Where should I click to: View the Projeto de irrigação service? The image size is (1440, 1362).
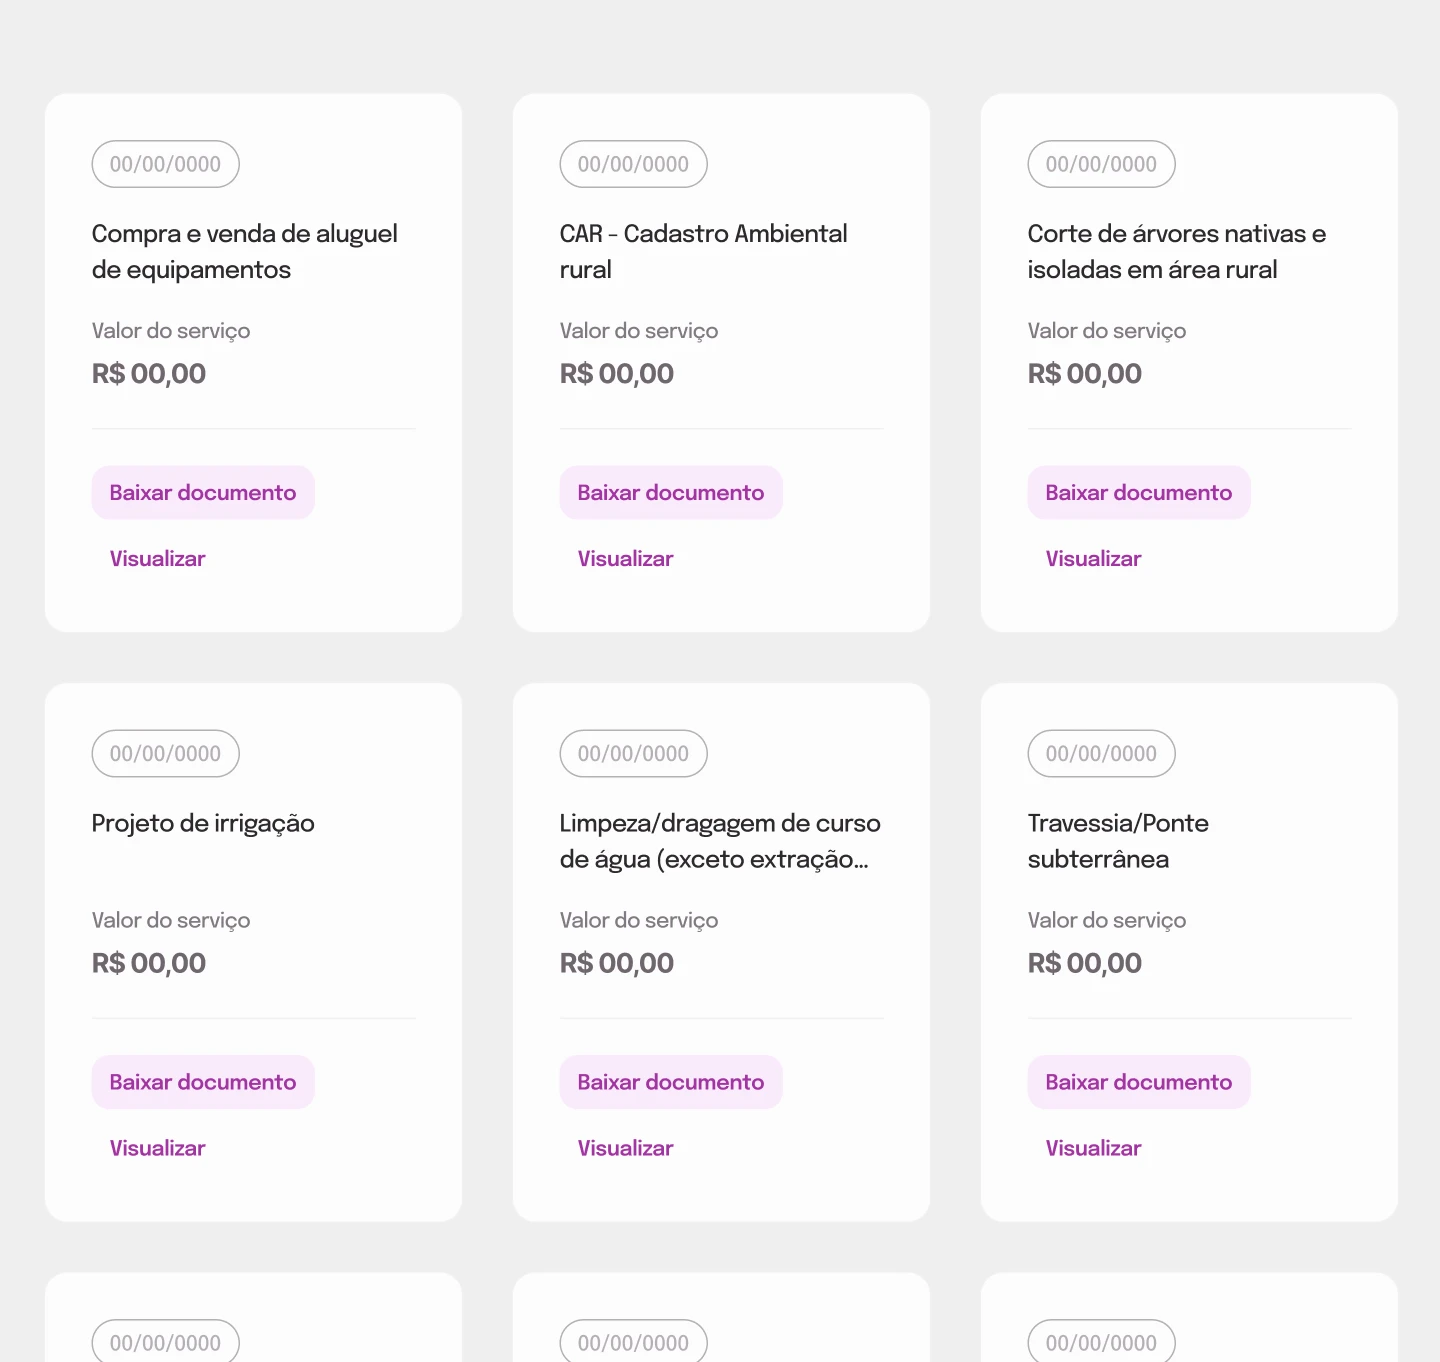pos(157,1149)
